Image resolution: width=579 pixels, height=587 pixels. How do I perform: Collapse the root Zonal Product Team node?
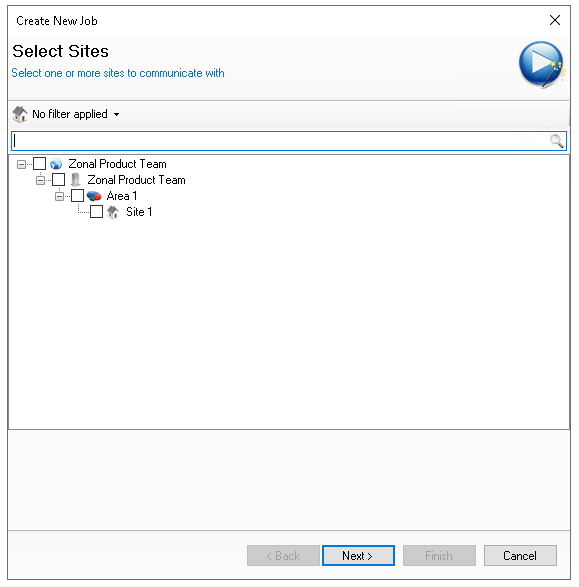tap(21, 164)
